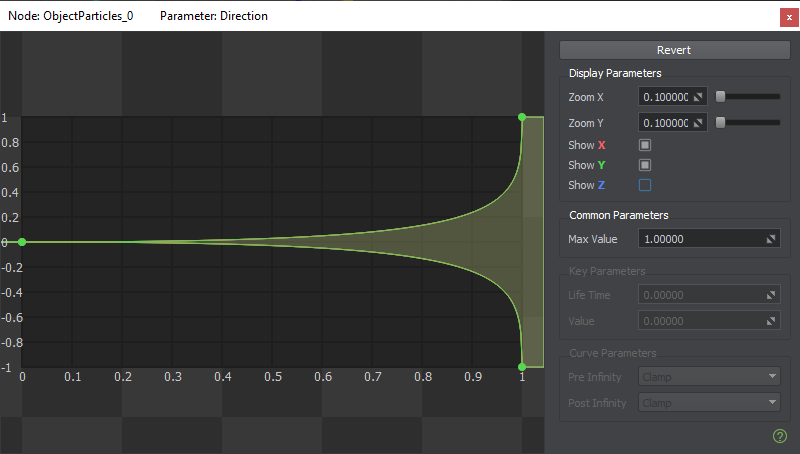
Task: Click the Life Time field drag arrow icon
Action: (771, 295)
